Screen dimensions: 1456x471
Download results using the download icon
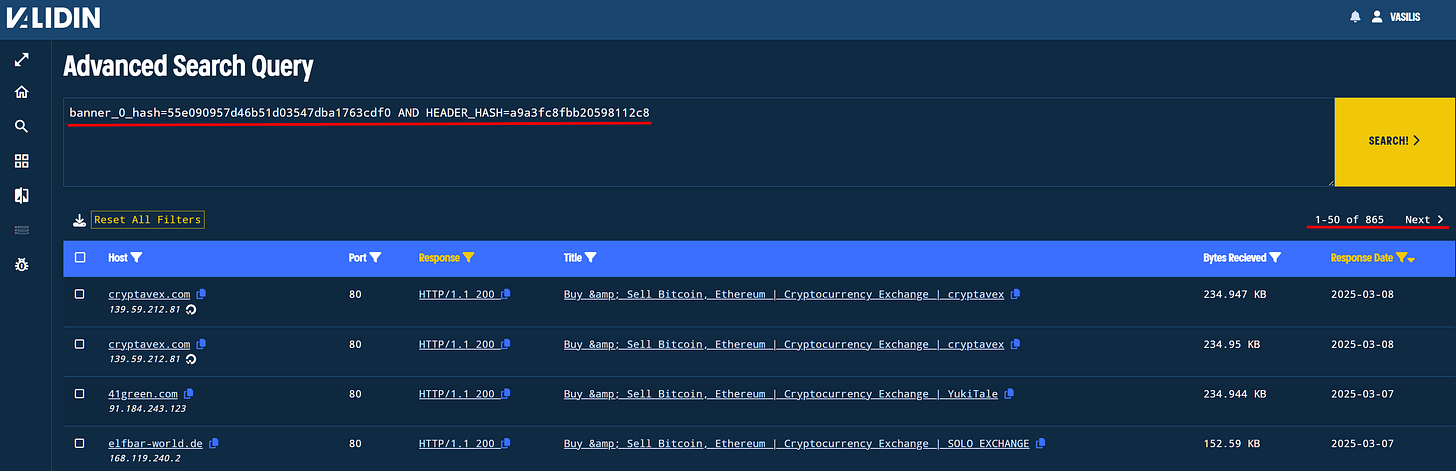pyautogui.click(x=79, y=220)
